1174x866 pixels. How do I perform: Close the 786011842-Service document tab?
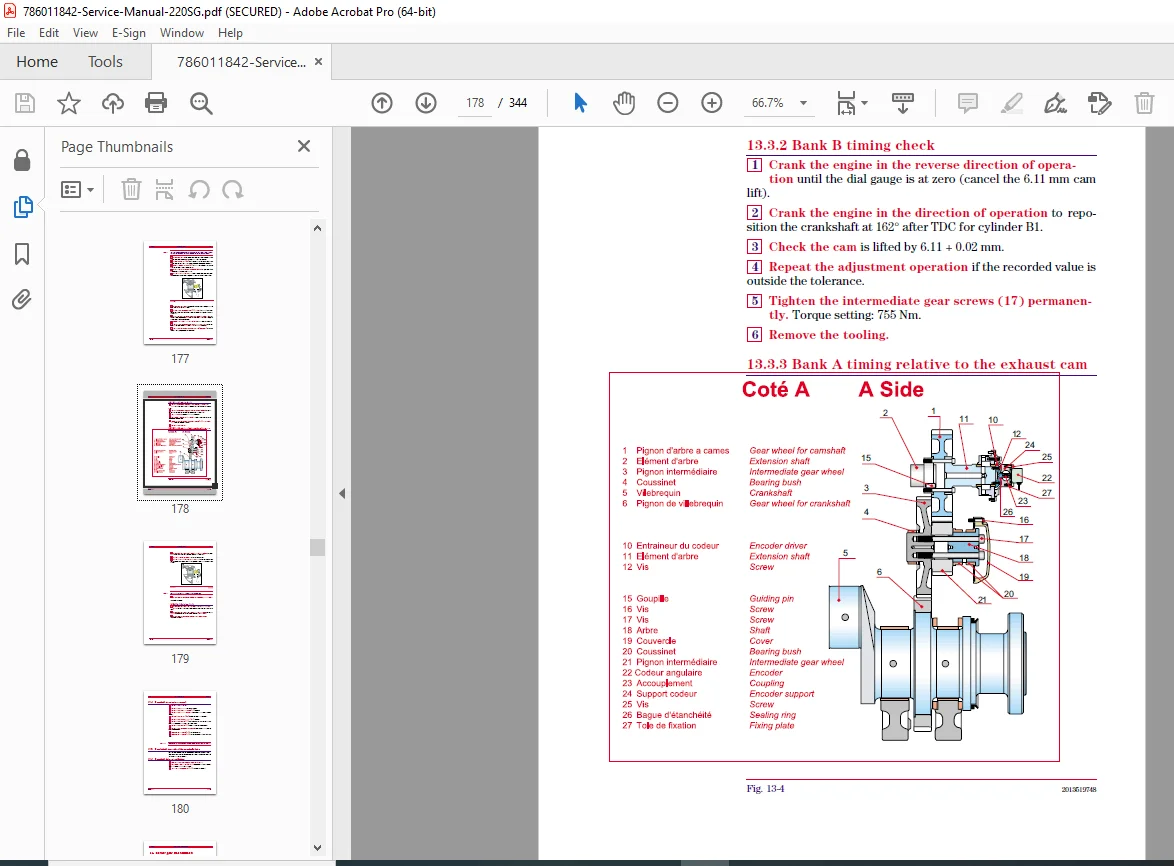point(318,62)
